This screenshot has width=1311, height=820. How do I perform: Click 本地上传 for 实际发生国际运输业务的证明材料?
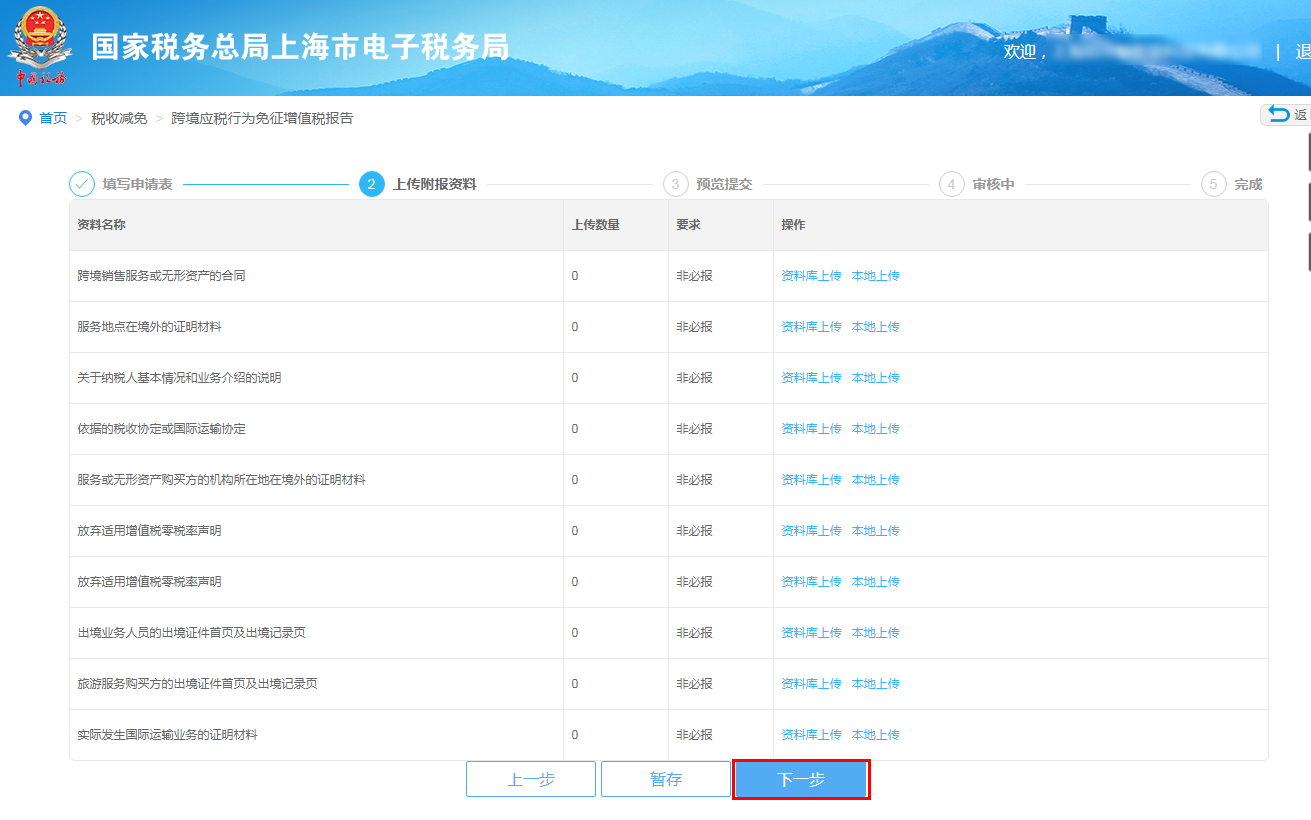(876, 734)
